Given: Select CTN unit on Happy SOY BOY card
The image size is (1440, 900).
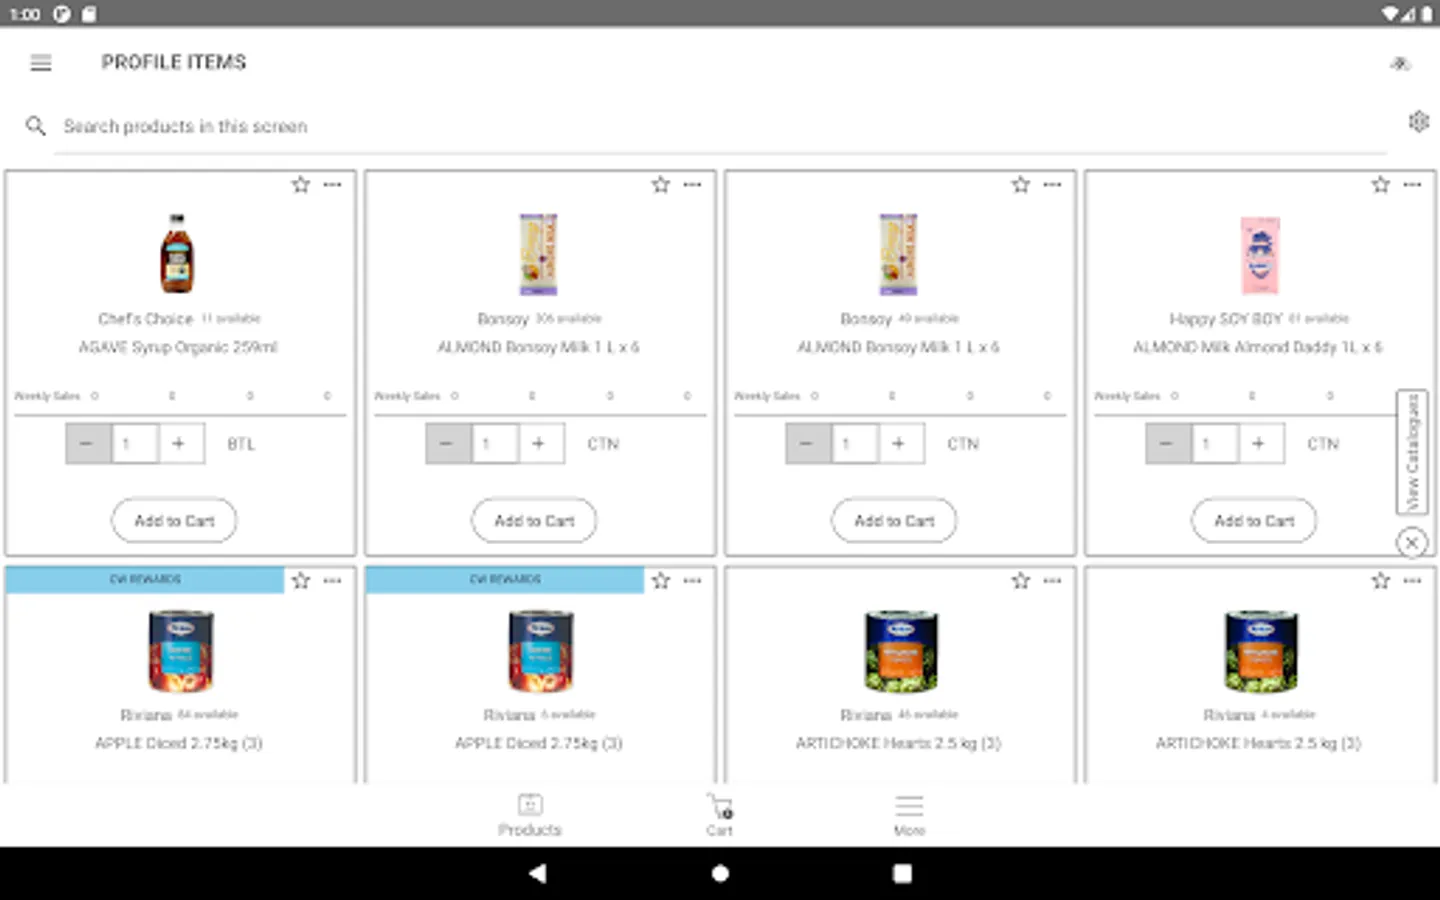Looking at the screenshot, I should (1323, 444).
